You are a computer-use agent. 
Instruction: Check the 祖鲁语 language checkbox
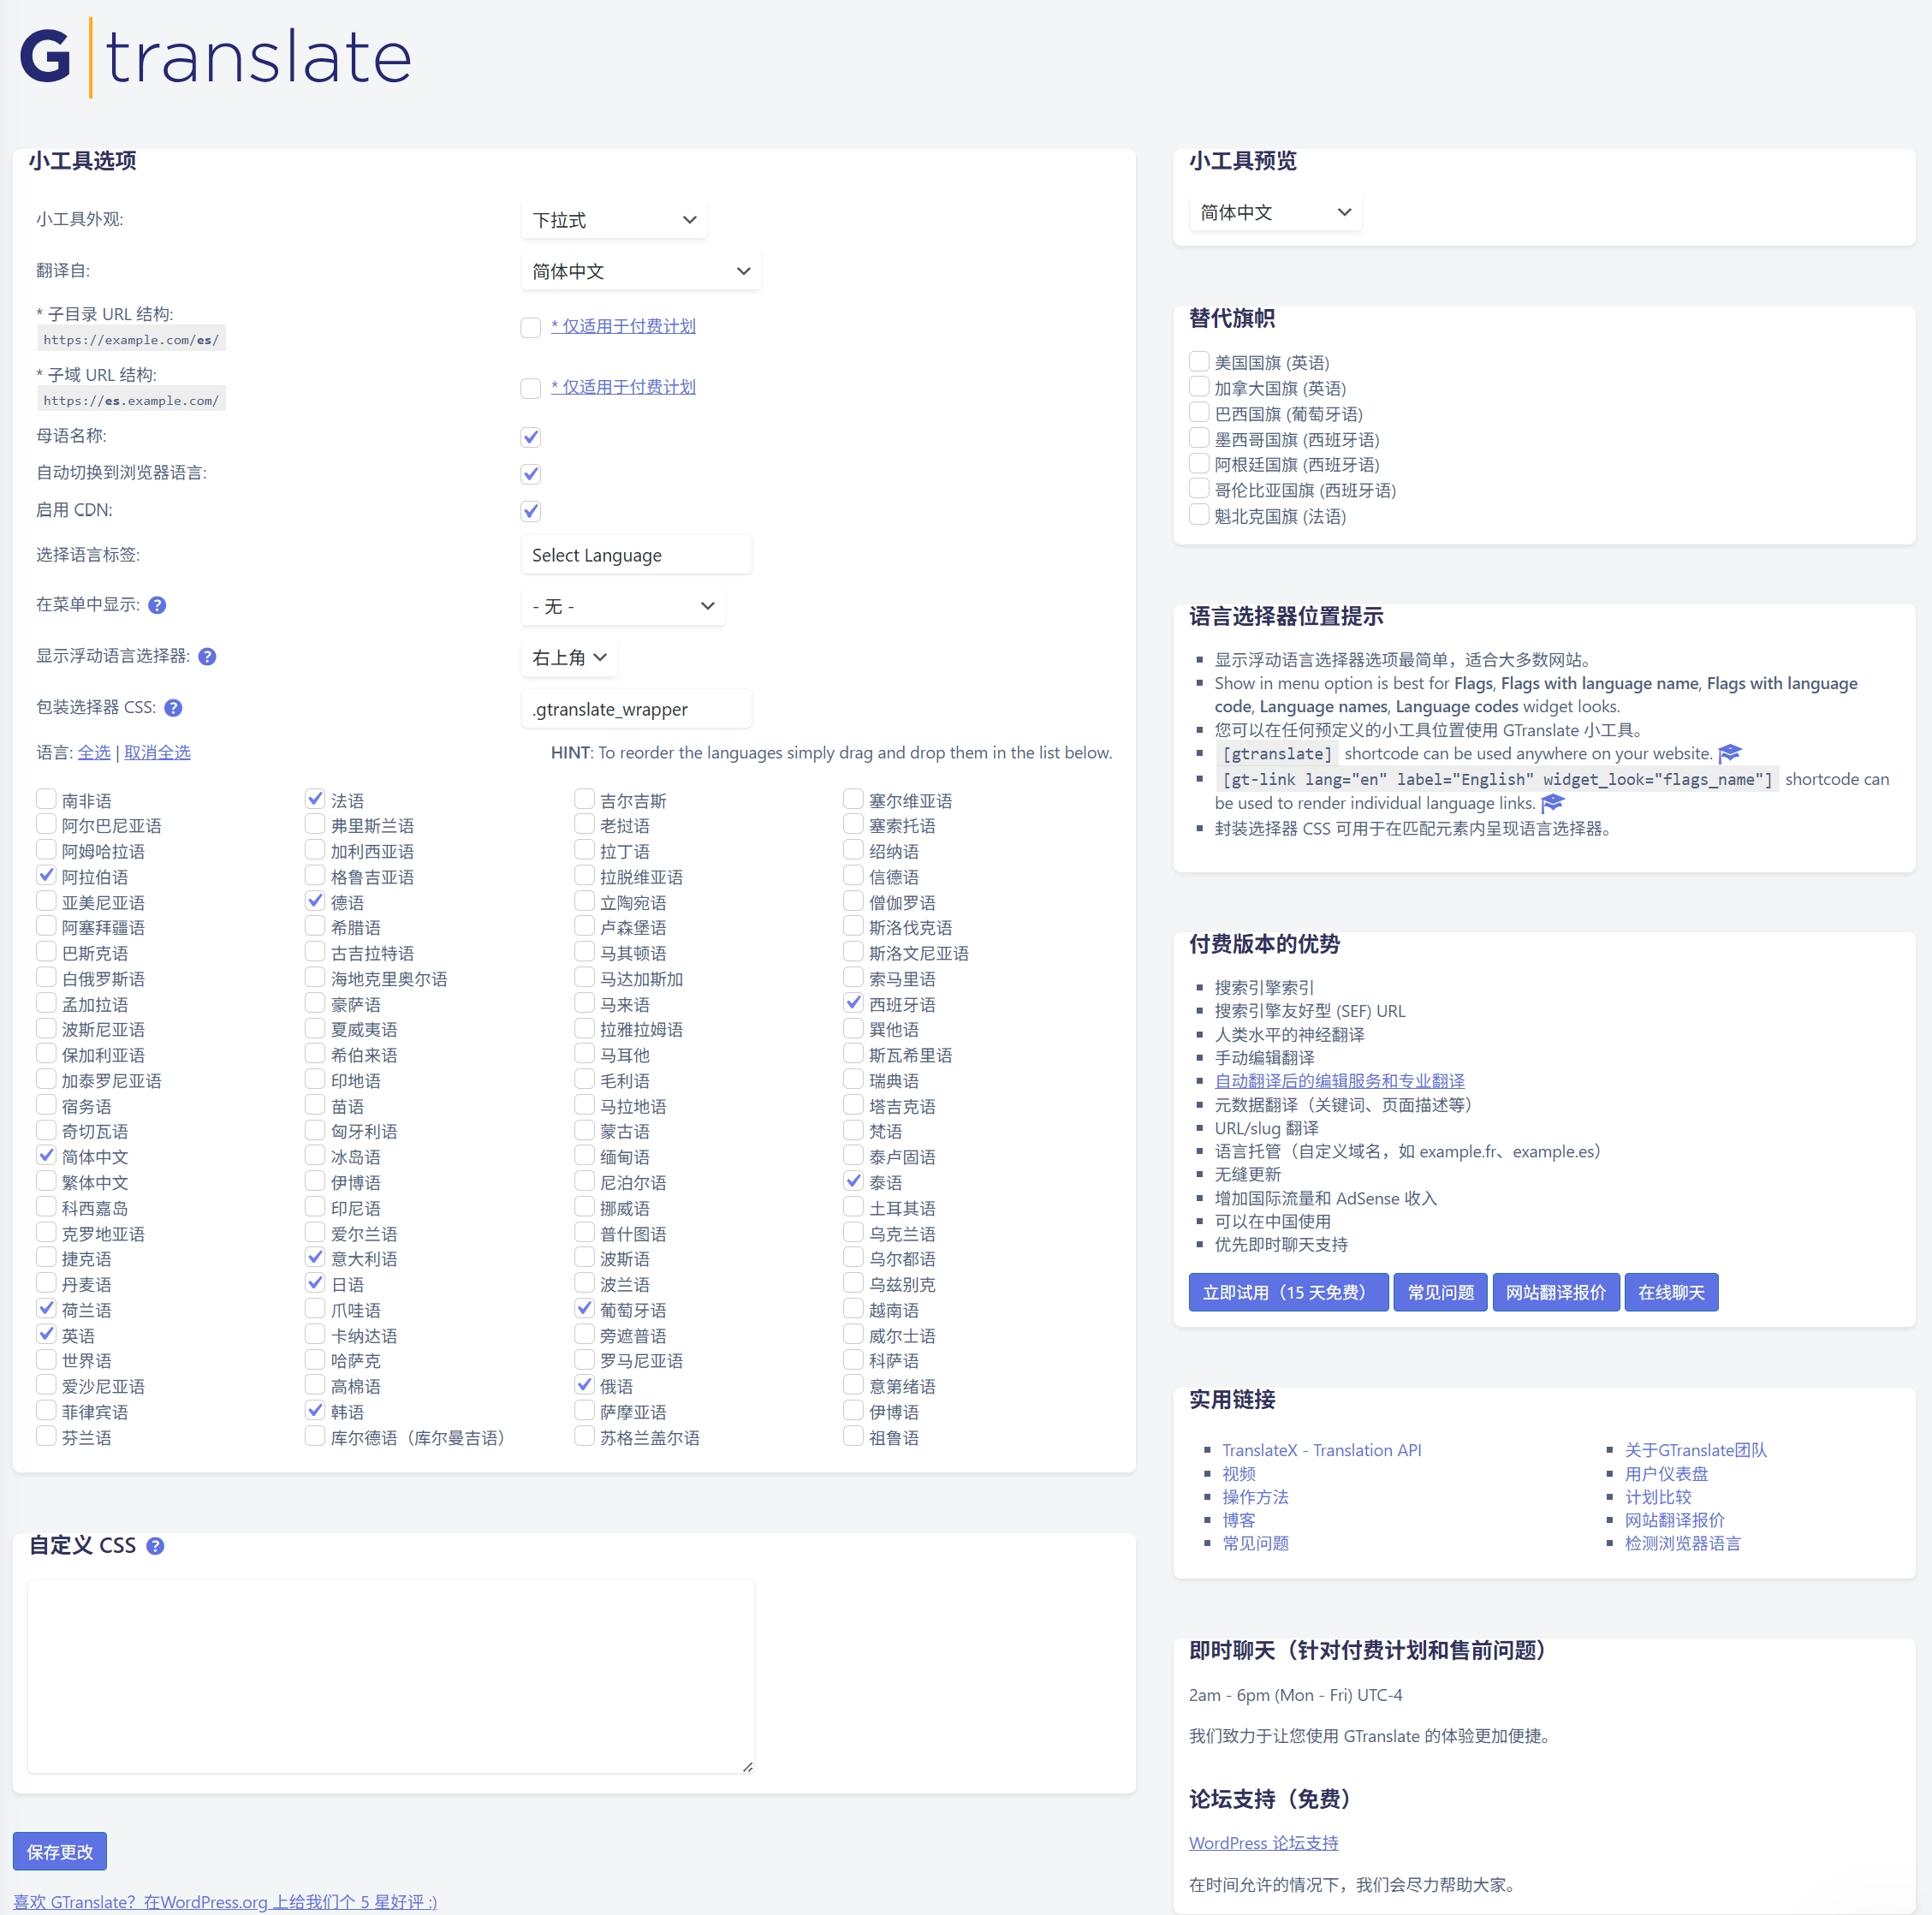point(853,1436)
